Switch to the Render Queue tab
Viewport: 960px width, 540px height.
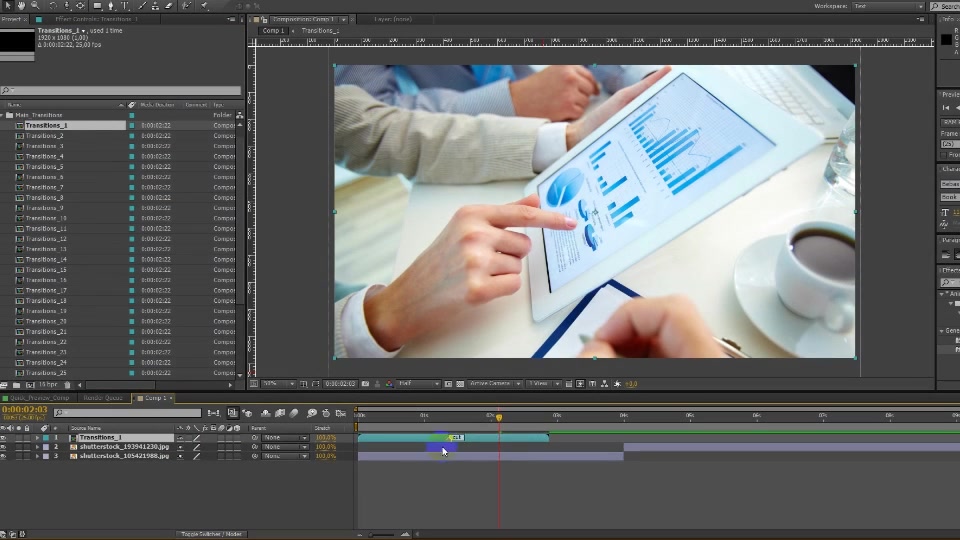pos(102,398)
